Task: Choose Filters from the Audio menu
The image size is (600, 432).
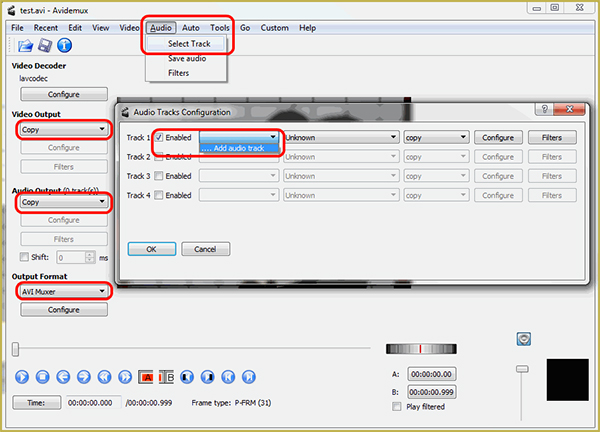Action: pyautogui.click(x=186, y=73)
